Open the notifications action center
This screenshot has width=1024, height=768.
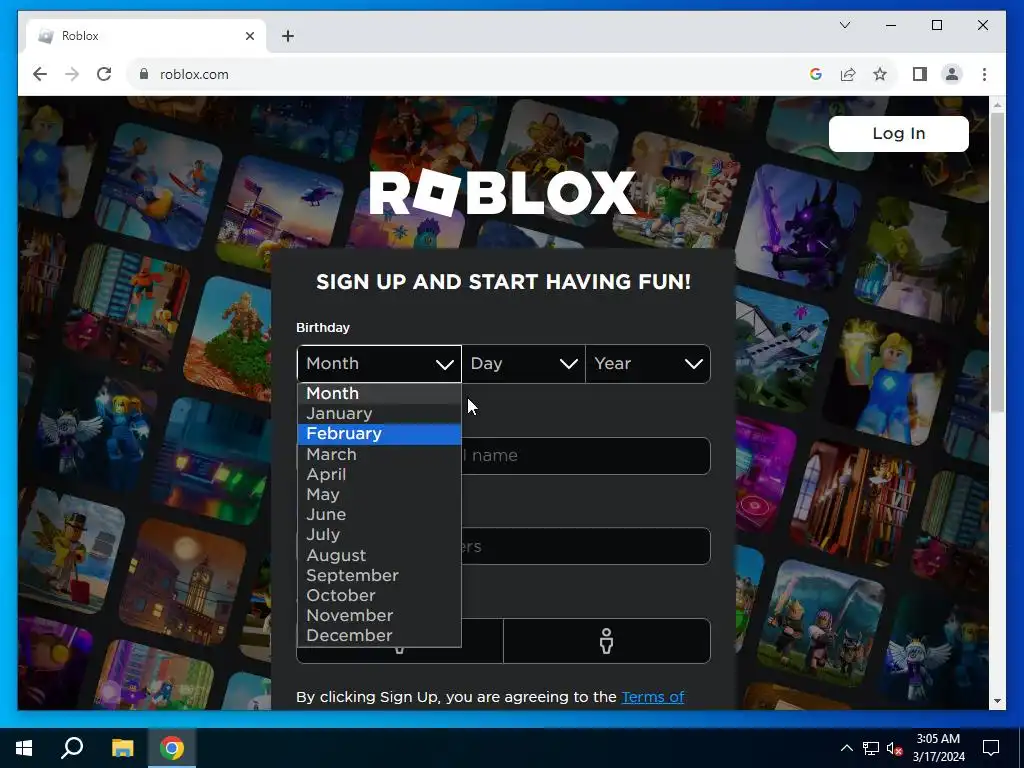click(991, 748)
